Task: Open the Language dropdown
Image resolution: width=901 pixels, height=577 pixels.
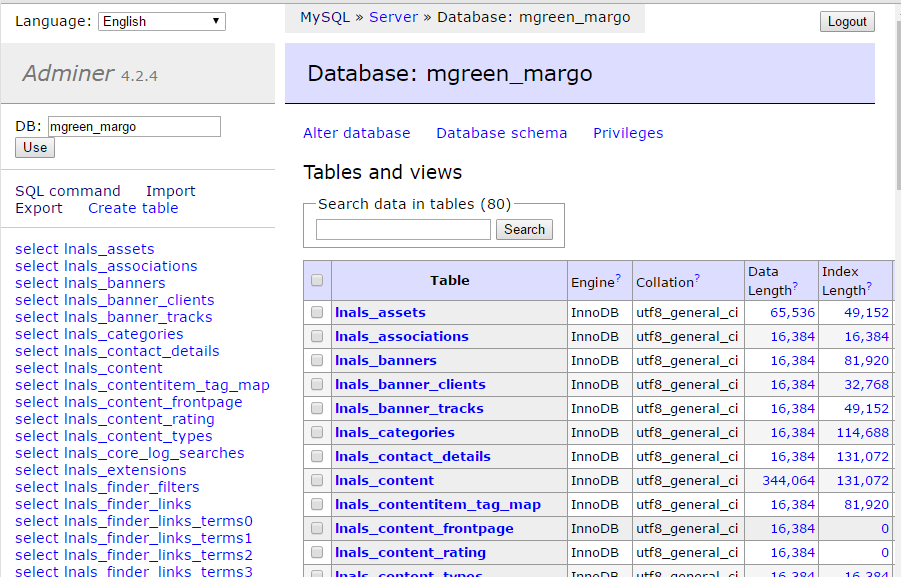Action: [x=161, y=21]
